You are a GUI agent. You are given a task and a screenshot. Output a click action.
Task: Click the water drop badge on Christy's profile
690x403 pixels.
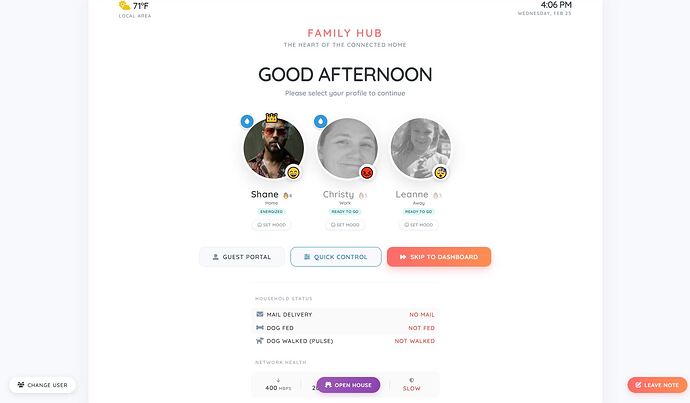321,121
